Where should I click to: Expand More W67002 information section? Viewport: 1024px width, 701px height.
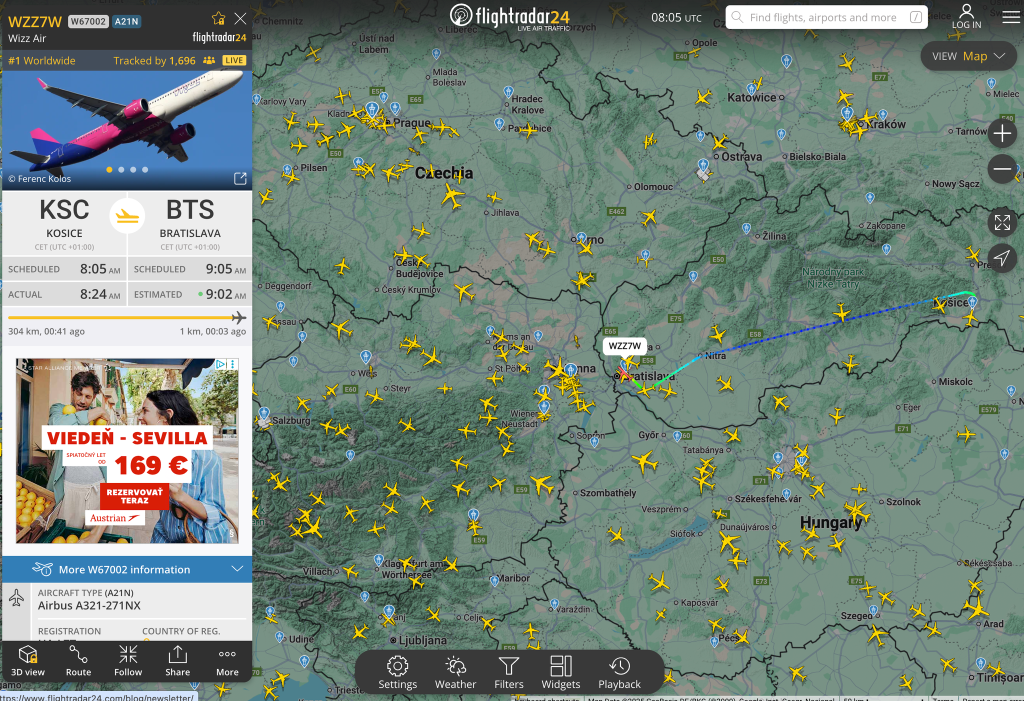(127, 569)
